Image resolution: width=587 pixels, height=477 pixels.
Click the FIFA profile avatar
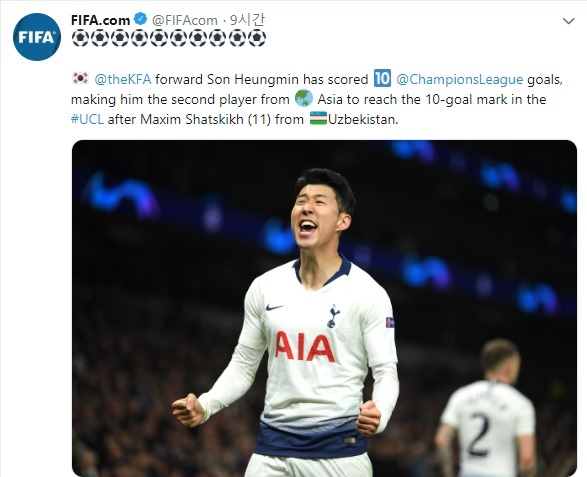(37, 37)
